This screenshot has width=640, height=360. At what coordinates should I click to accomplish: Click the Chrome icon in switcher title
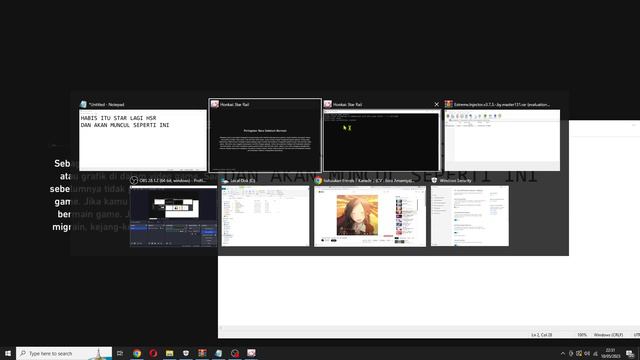coord(318,180)
